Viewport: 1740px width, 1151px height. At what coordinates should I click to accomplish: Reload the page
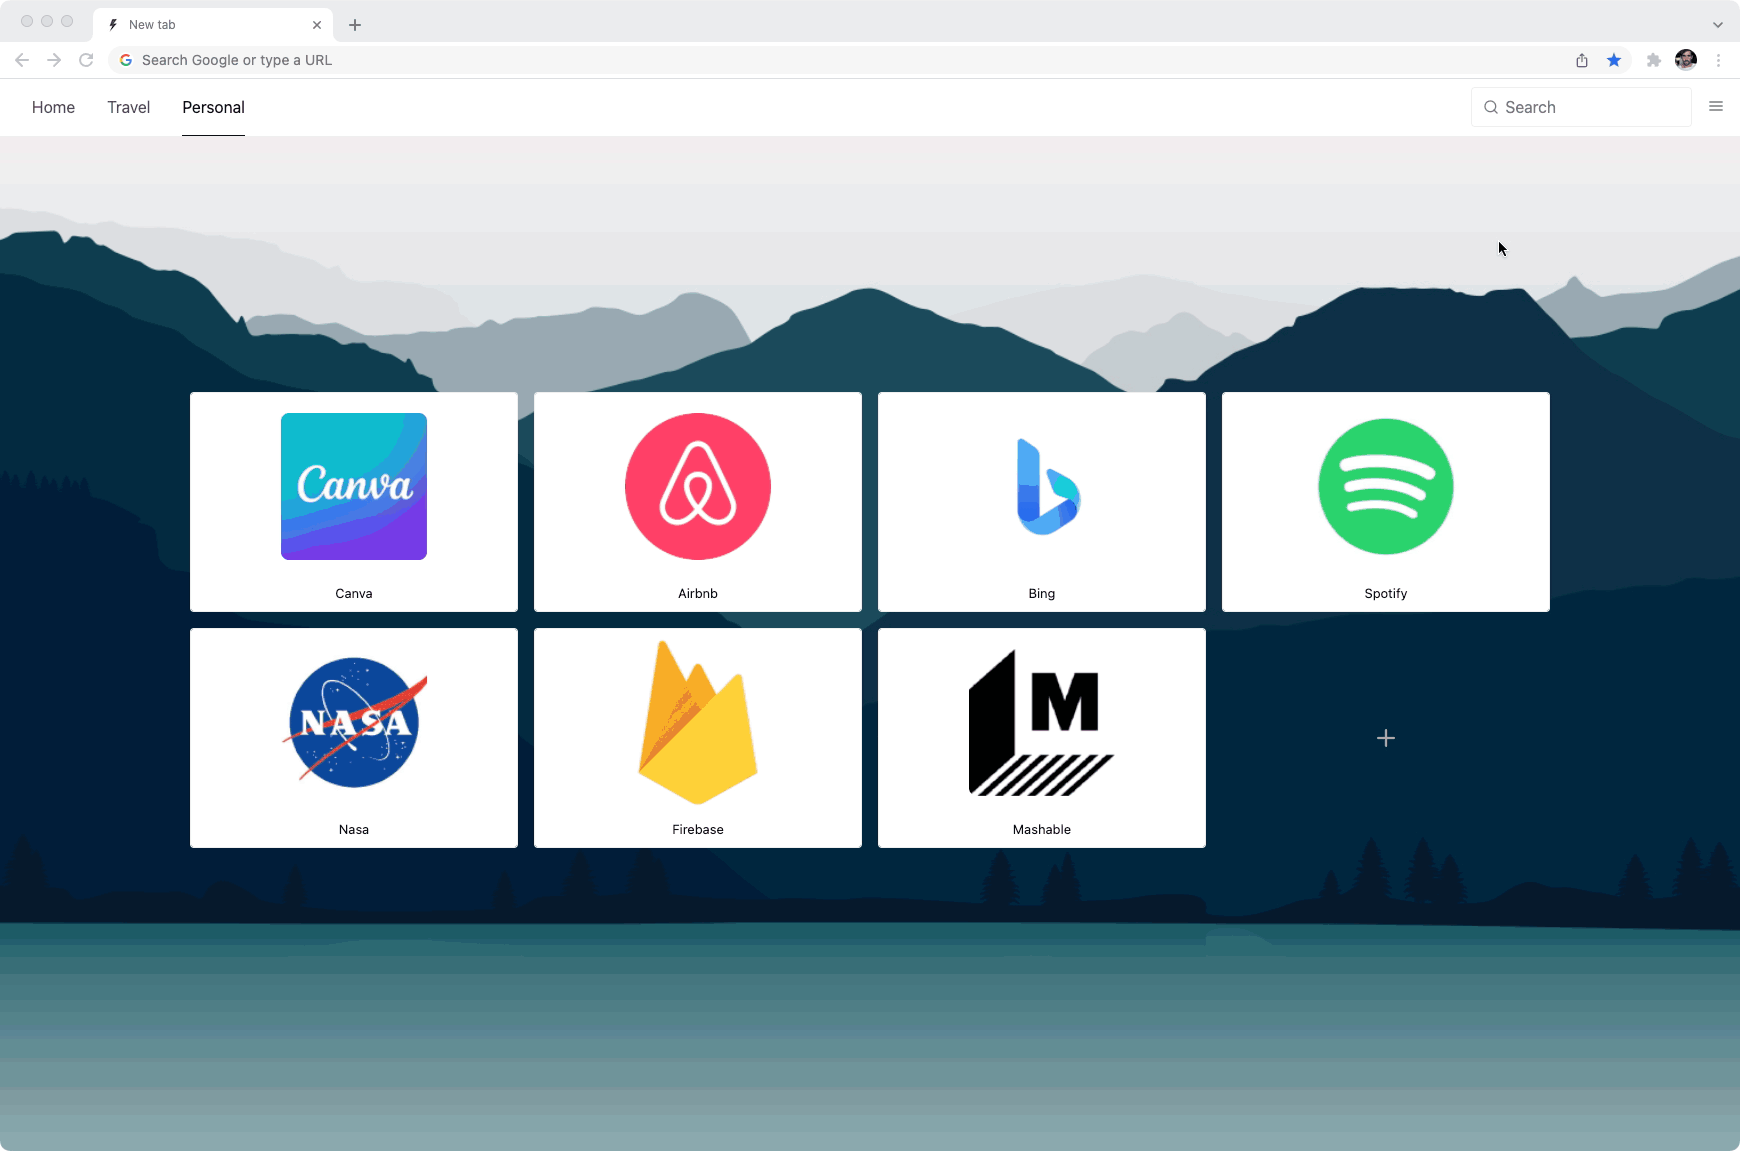pos(86,60)
